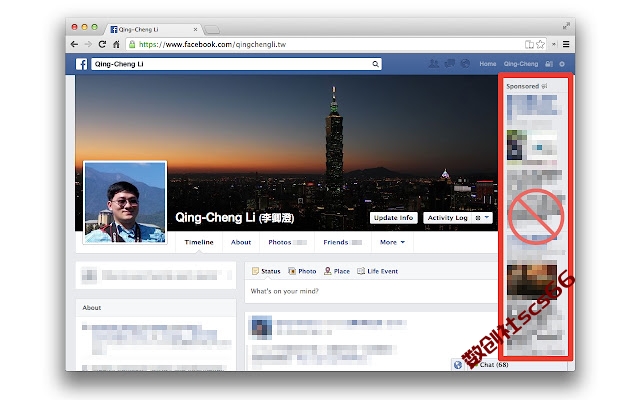Screen dimensions: 640x400
Task: Open the account settings gear icon
Action: point(562,64)
